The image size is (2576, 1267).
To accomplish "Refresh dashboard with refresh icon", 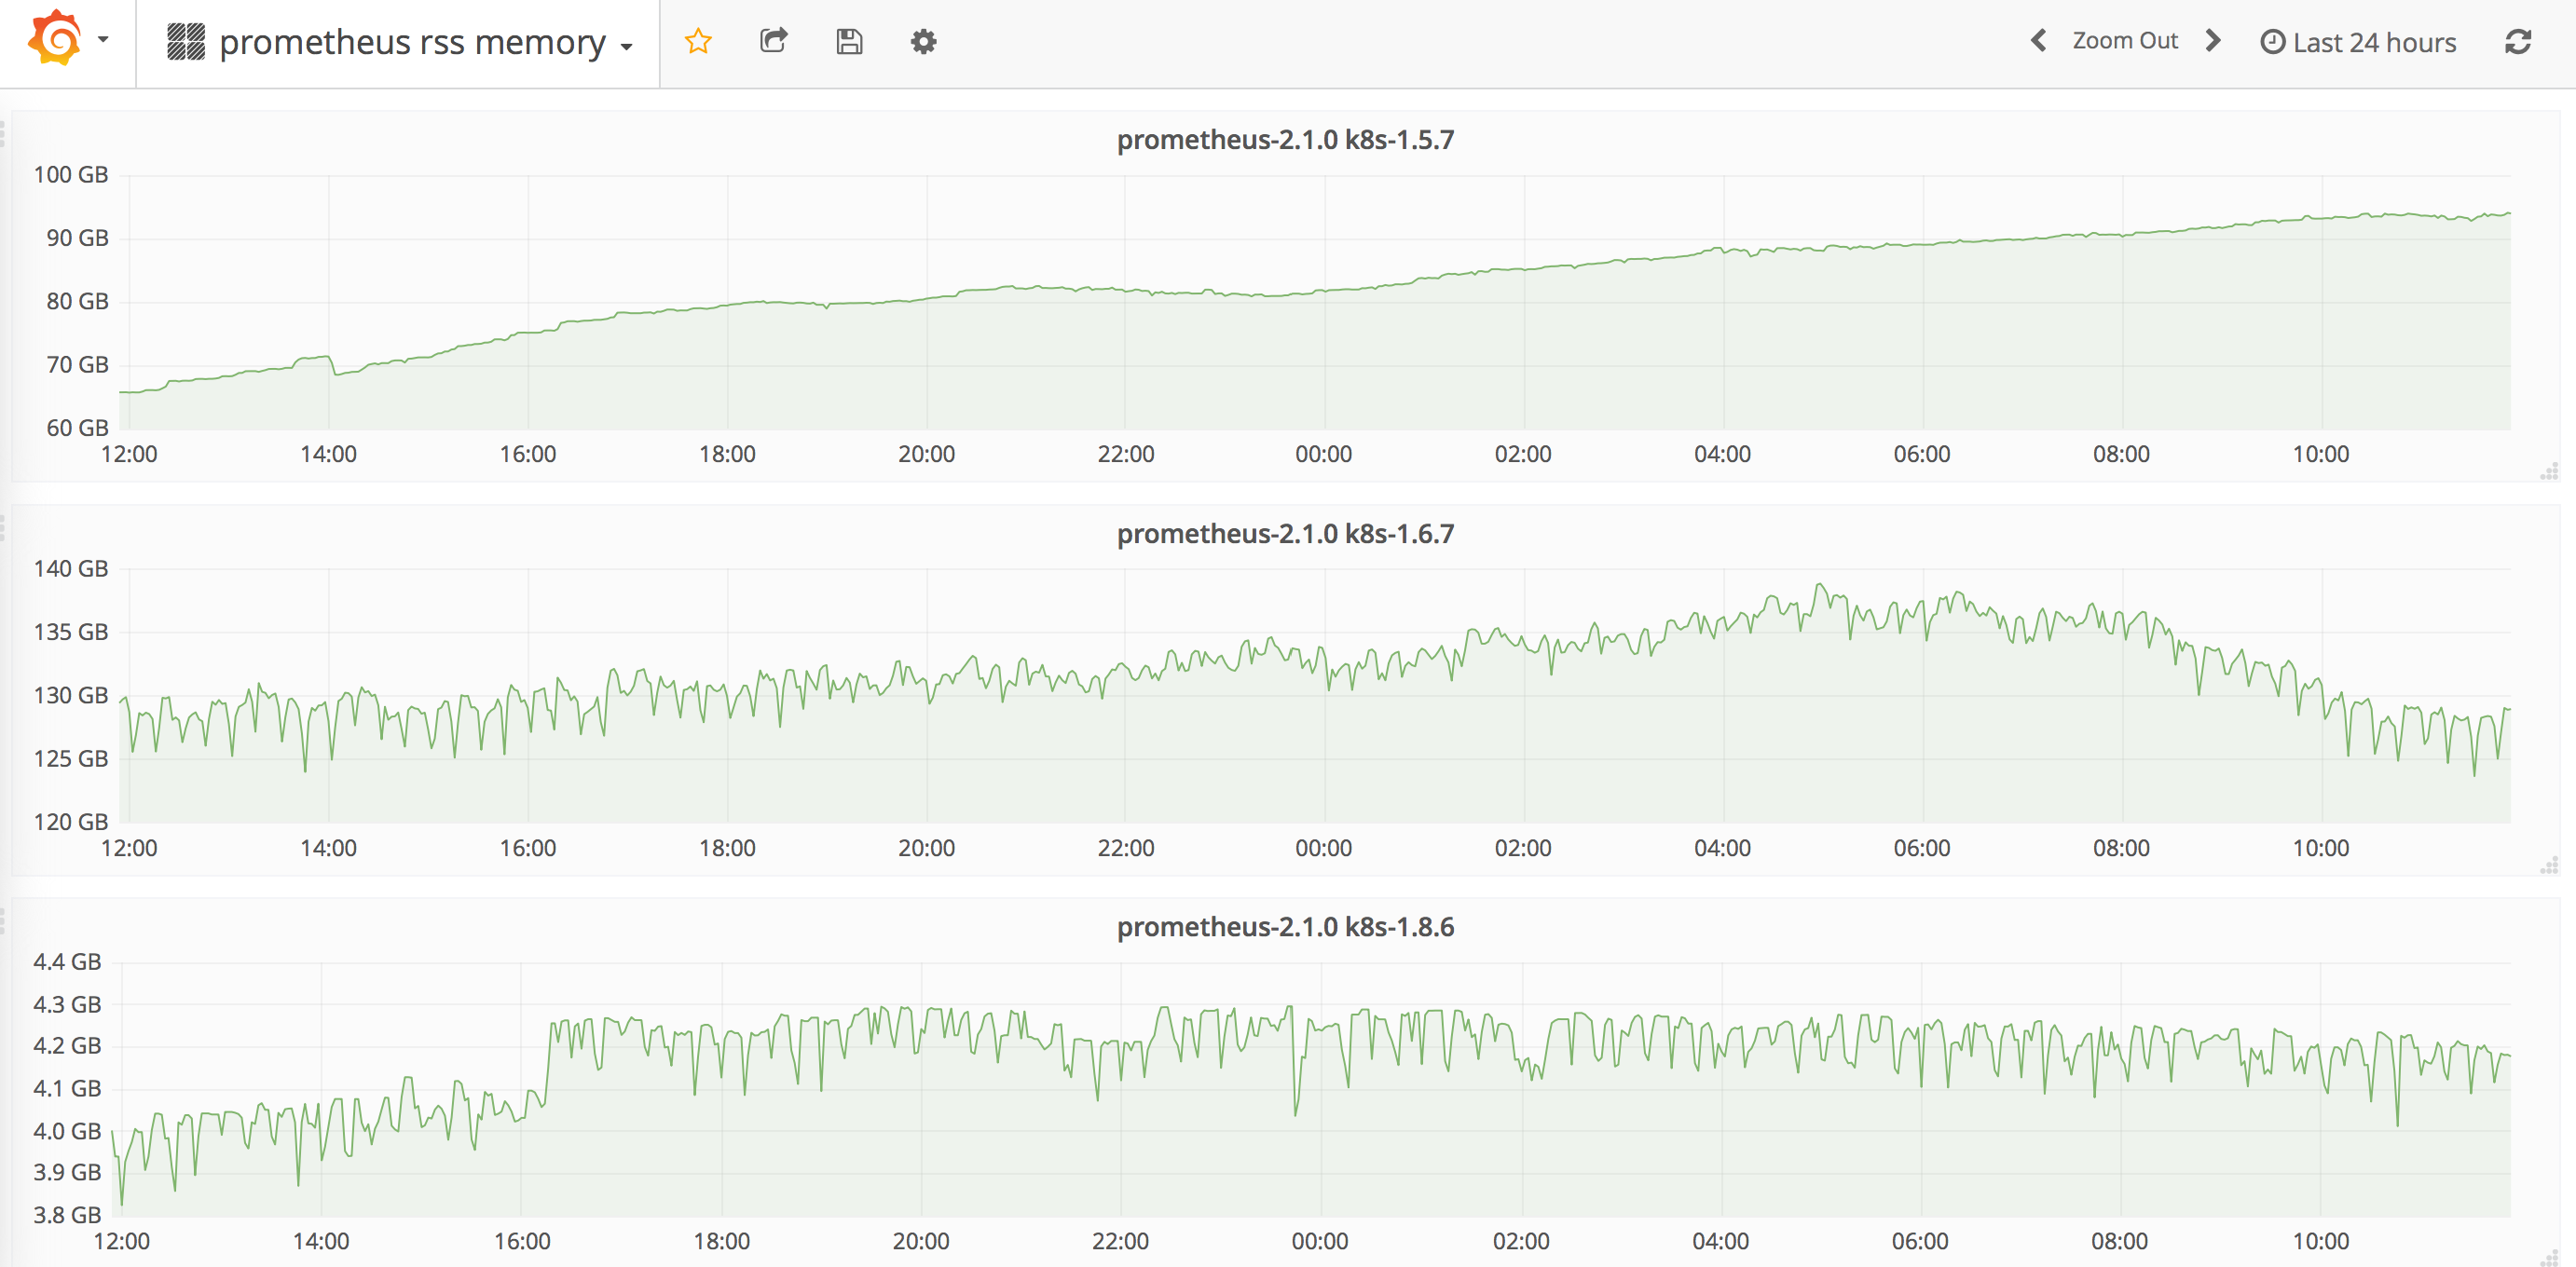I will (x=2517, y=41).
